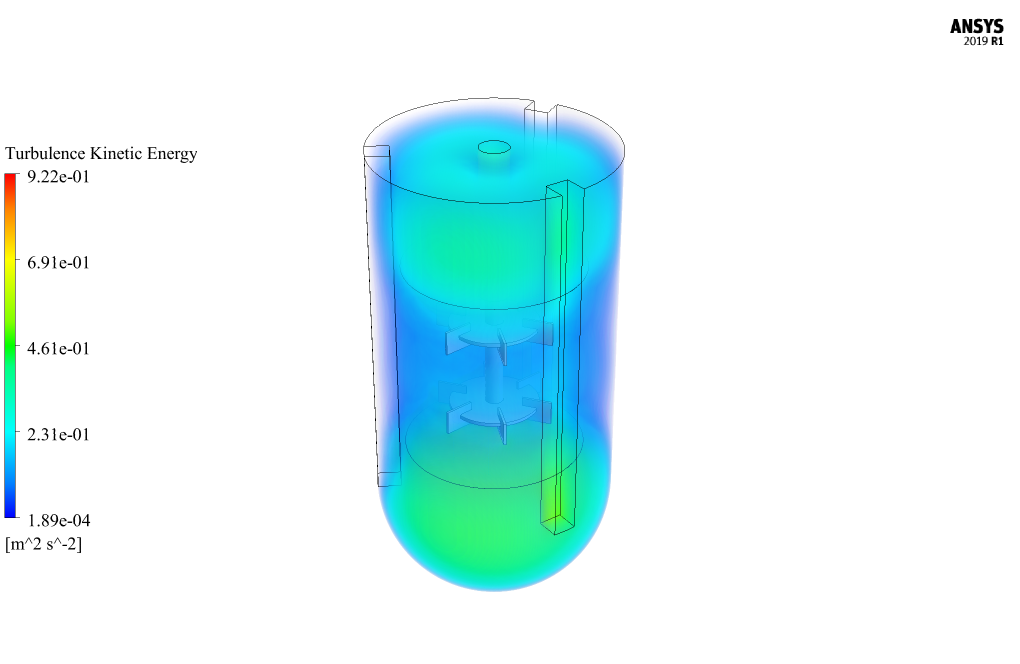The width and height of the screenshot is (1020, 664).
Task: Select the 6.91e-01 legend value
Action: [58, 263]
